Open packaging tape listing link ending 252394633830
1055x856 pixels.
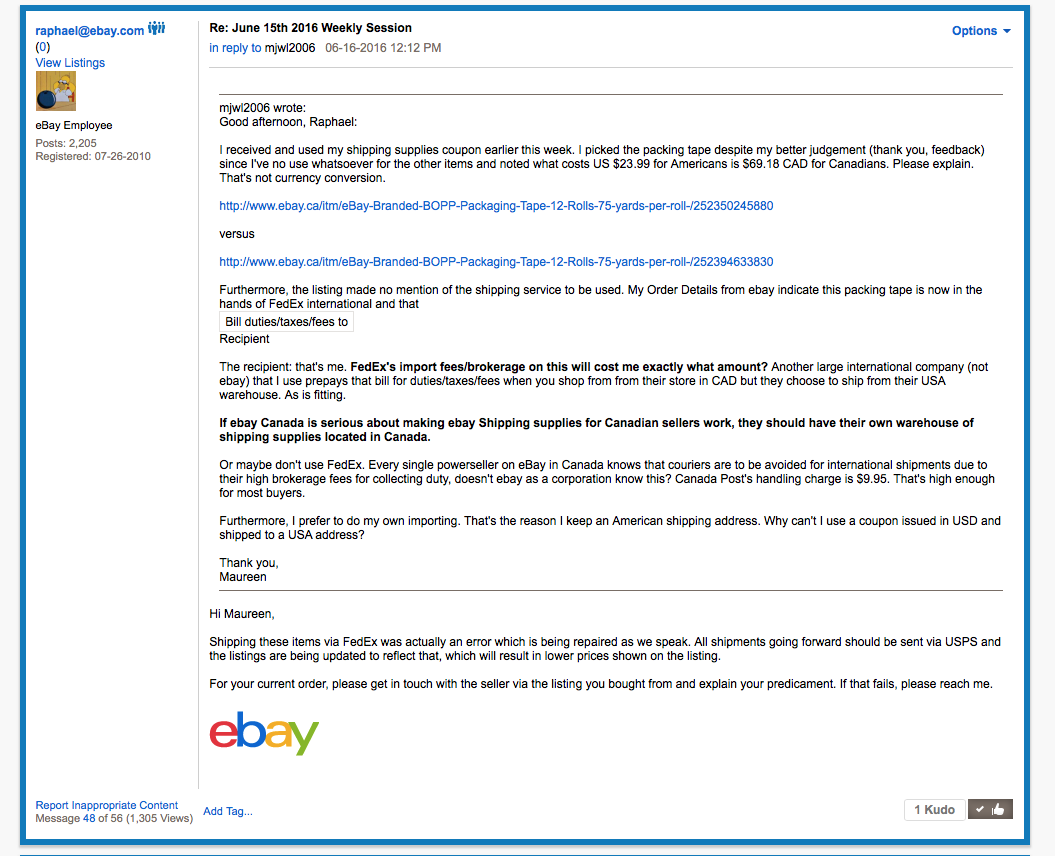coord(496,262)
